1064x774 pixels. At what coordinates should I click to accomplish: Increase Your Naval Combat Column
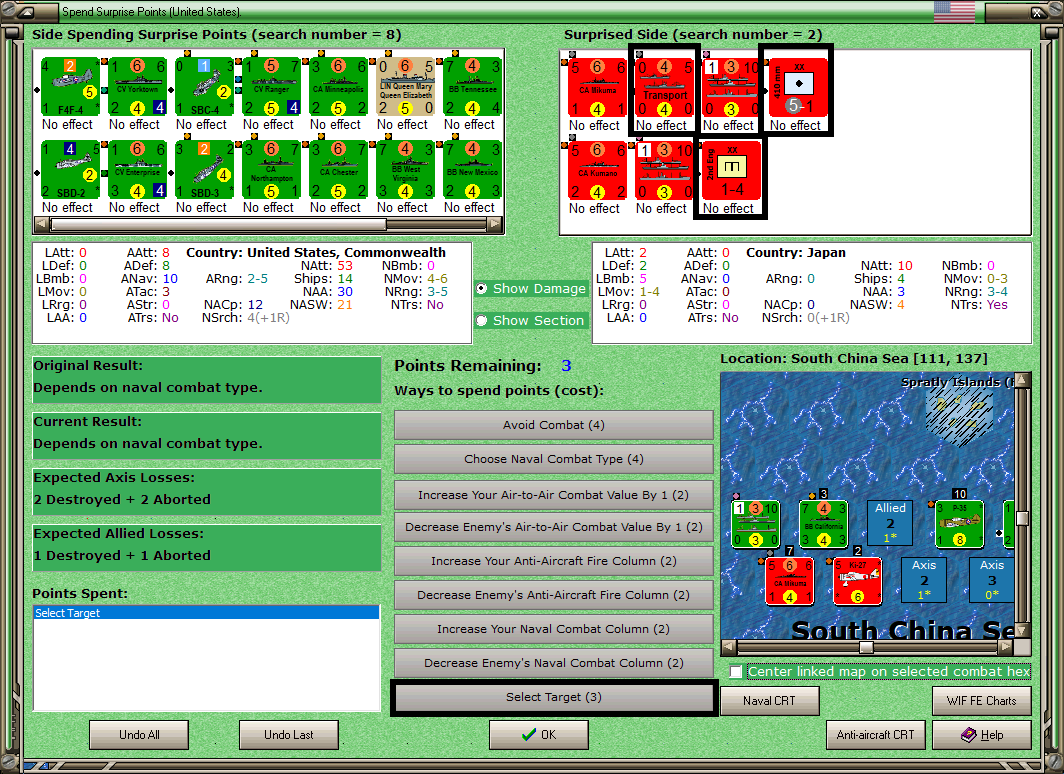554,629
